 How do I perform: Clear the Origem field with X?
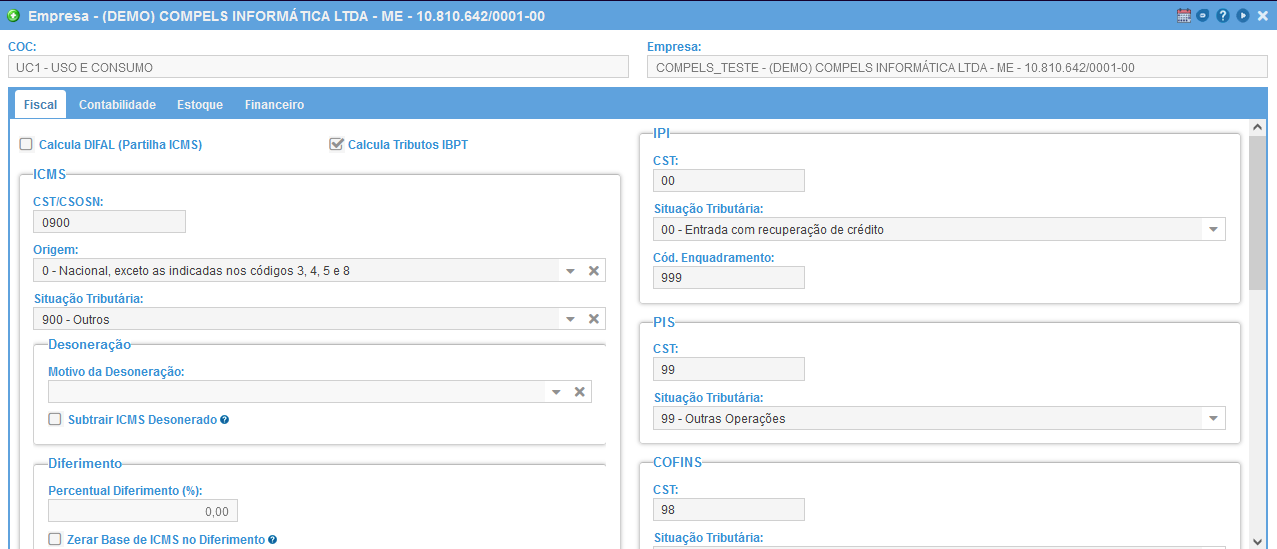click(593, 271)
